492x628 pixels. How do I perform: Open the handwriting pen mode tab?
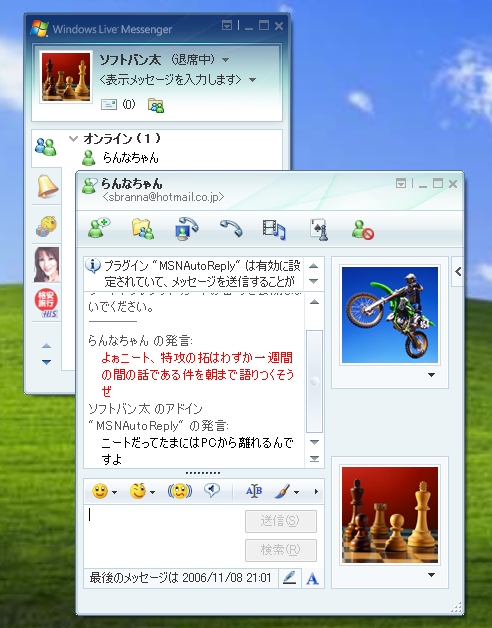pos(289,578)
